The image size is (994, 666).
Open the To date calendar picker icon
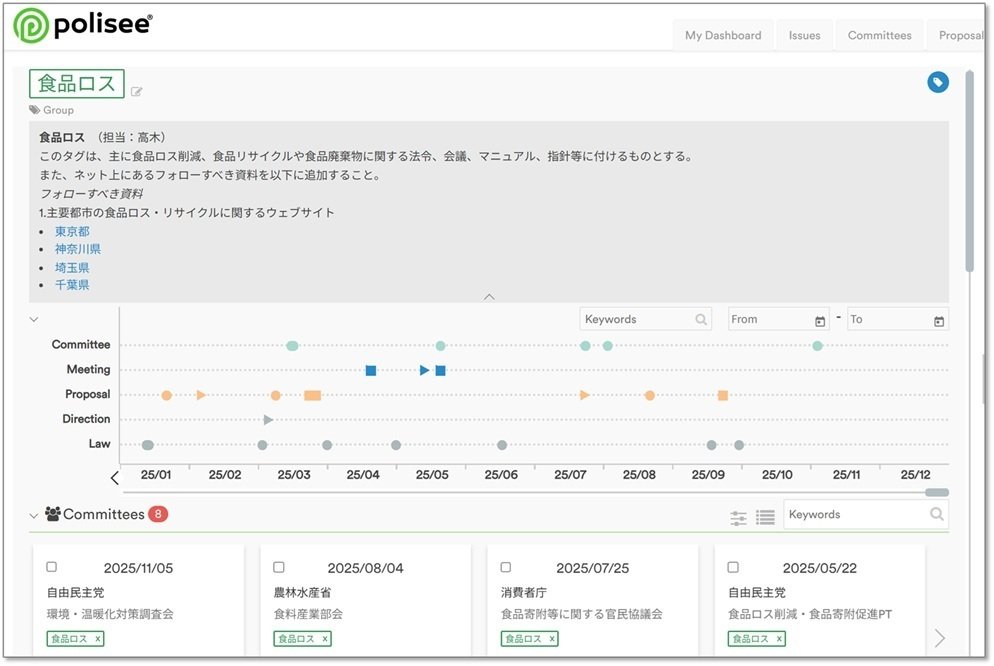[938, 321]
